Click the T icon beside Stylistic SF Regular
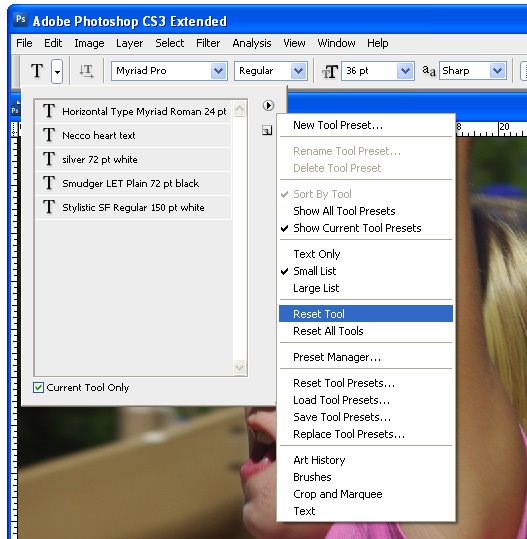This screenshot has height=539, width=527. tap(49, 207)
